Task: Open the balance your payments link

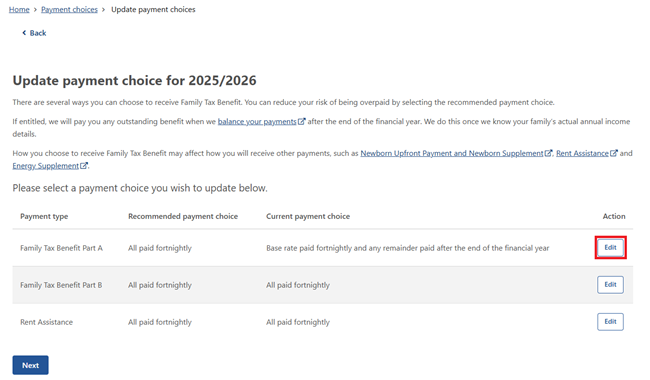Action: 257,122
